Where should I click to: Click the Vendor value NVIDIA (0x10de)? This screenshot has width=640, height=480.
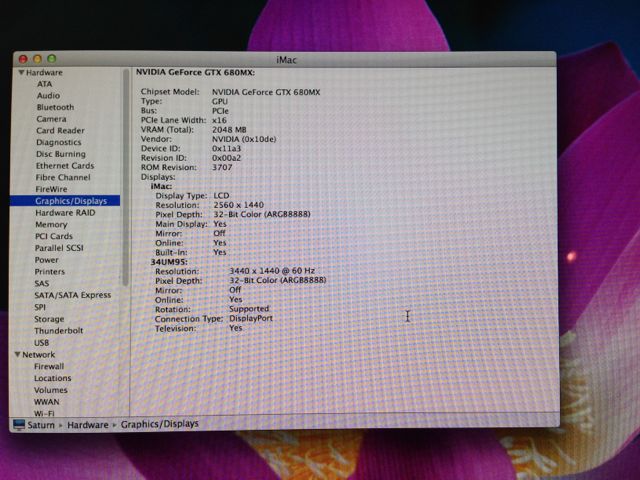244,139
